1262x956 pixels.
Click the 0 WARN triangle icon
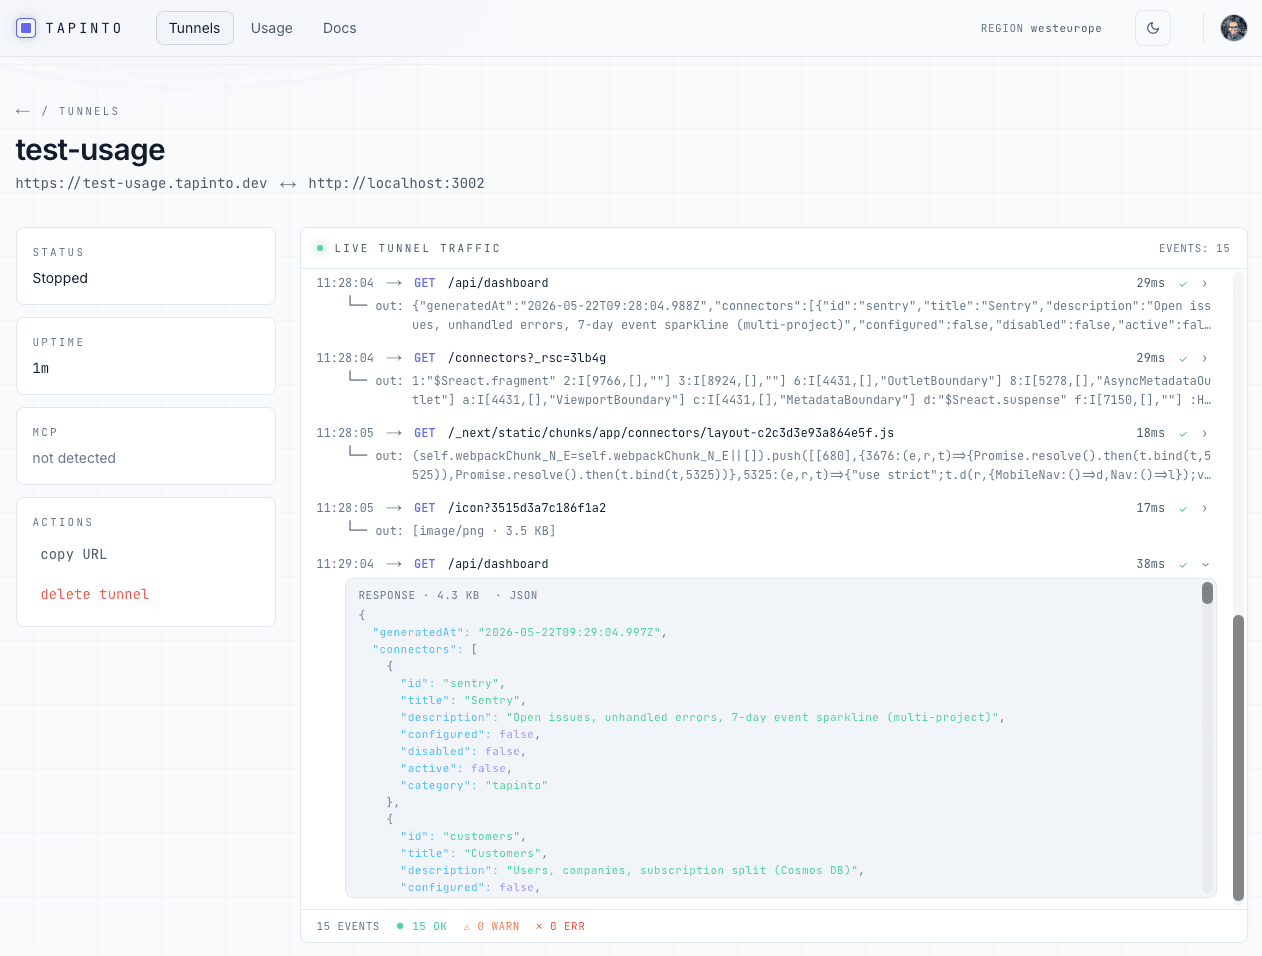467,926
